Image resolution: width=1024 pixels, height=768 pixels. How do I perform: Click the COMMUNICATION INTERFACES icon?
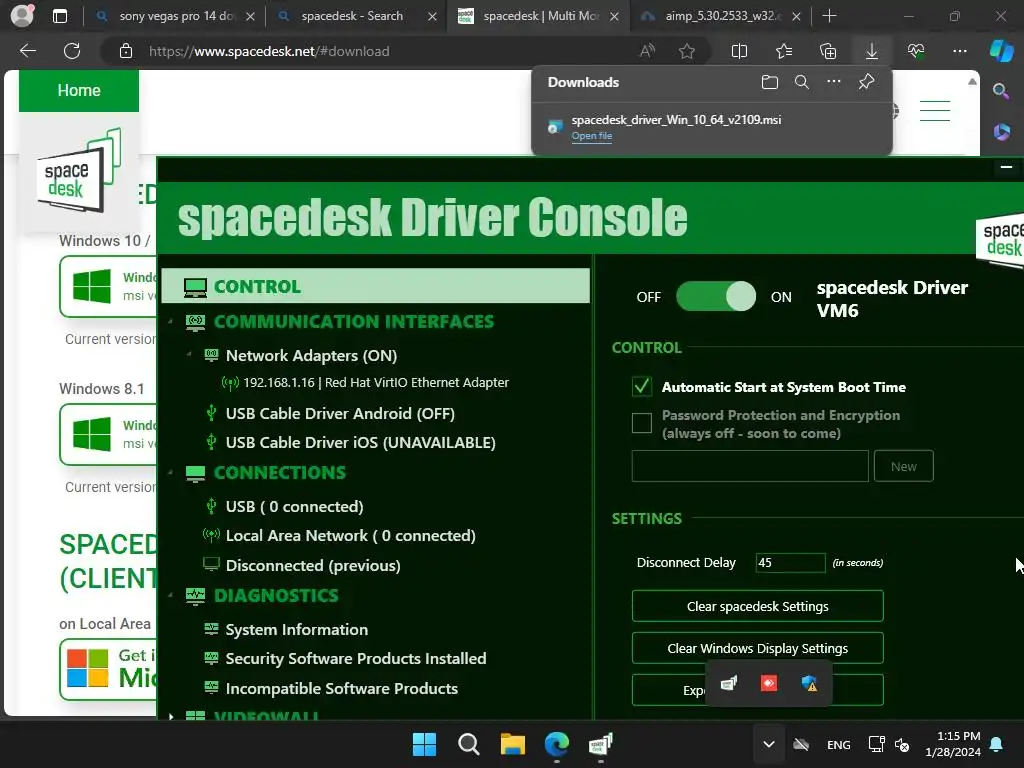(x=195, y=322)
